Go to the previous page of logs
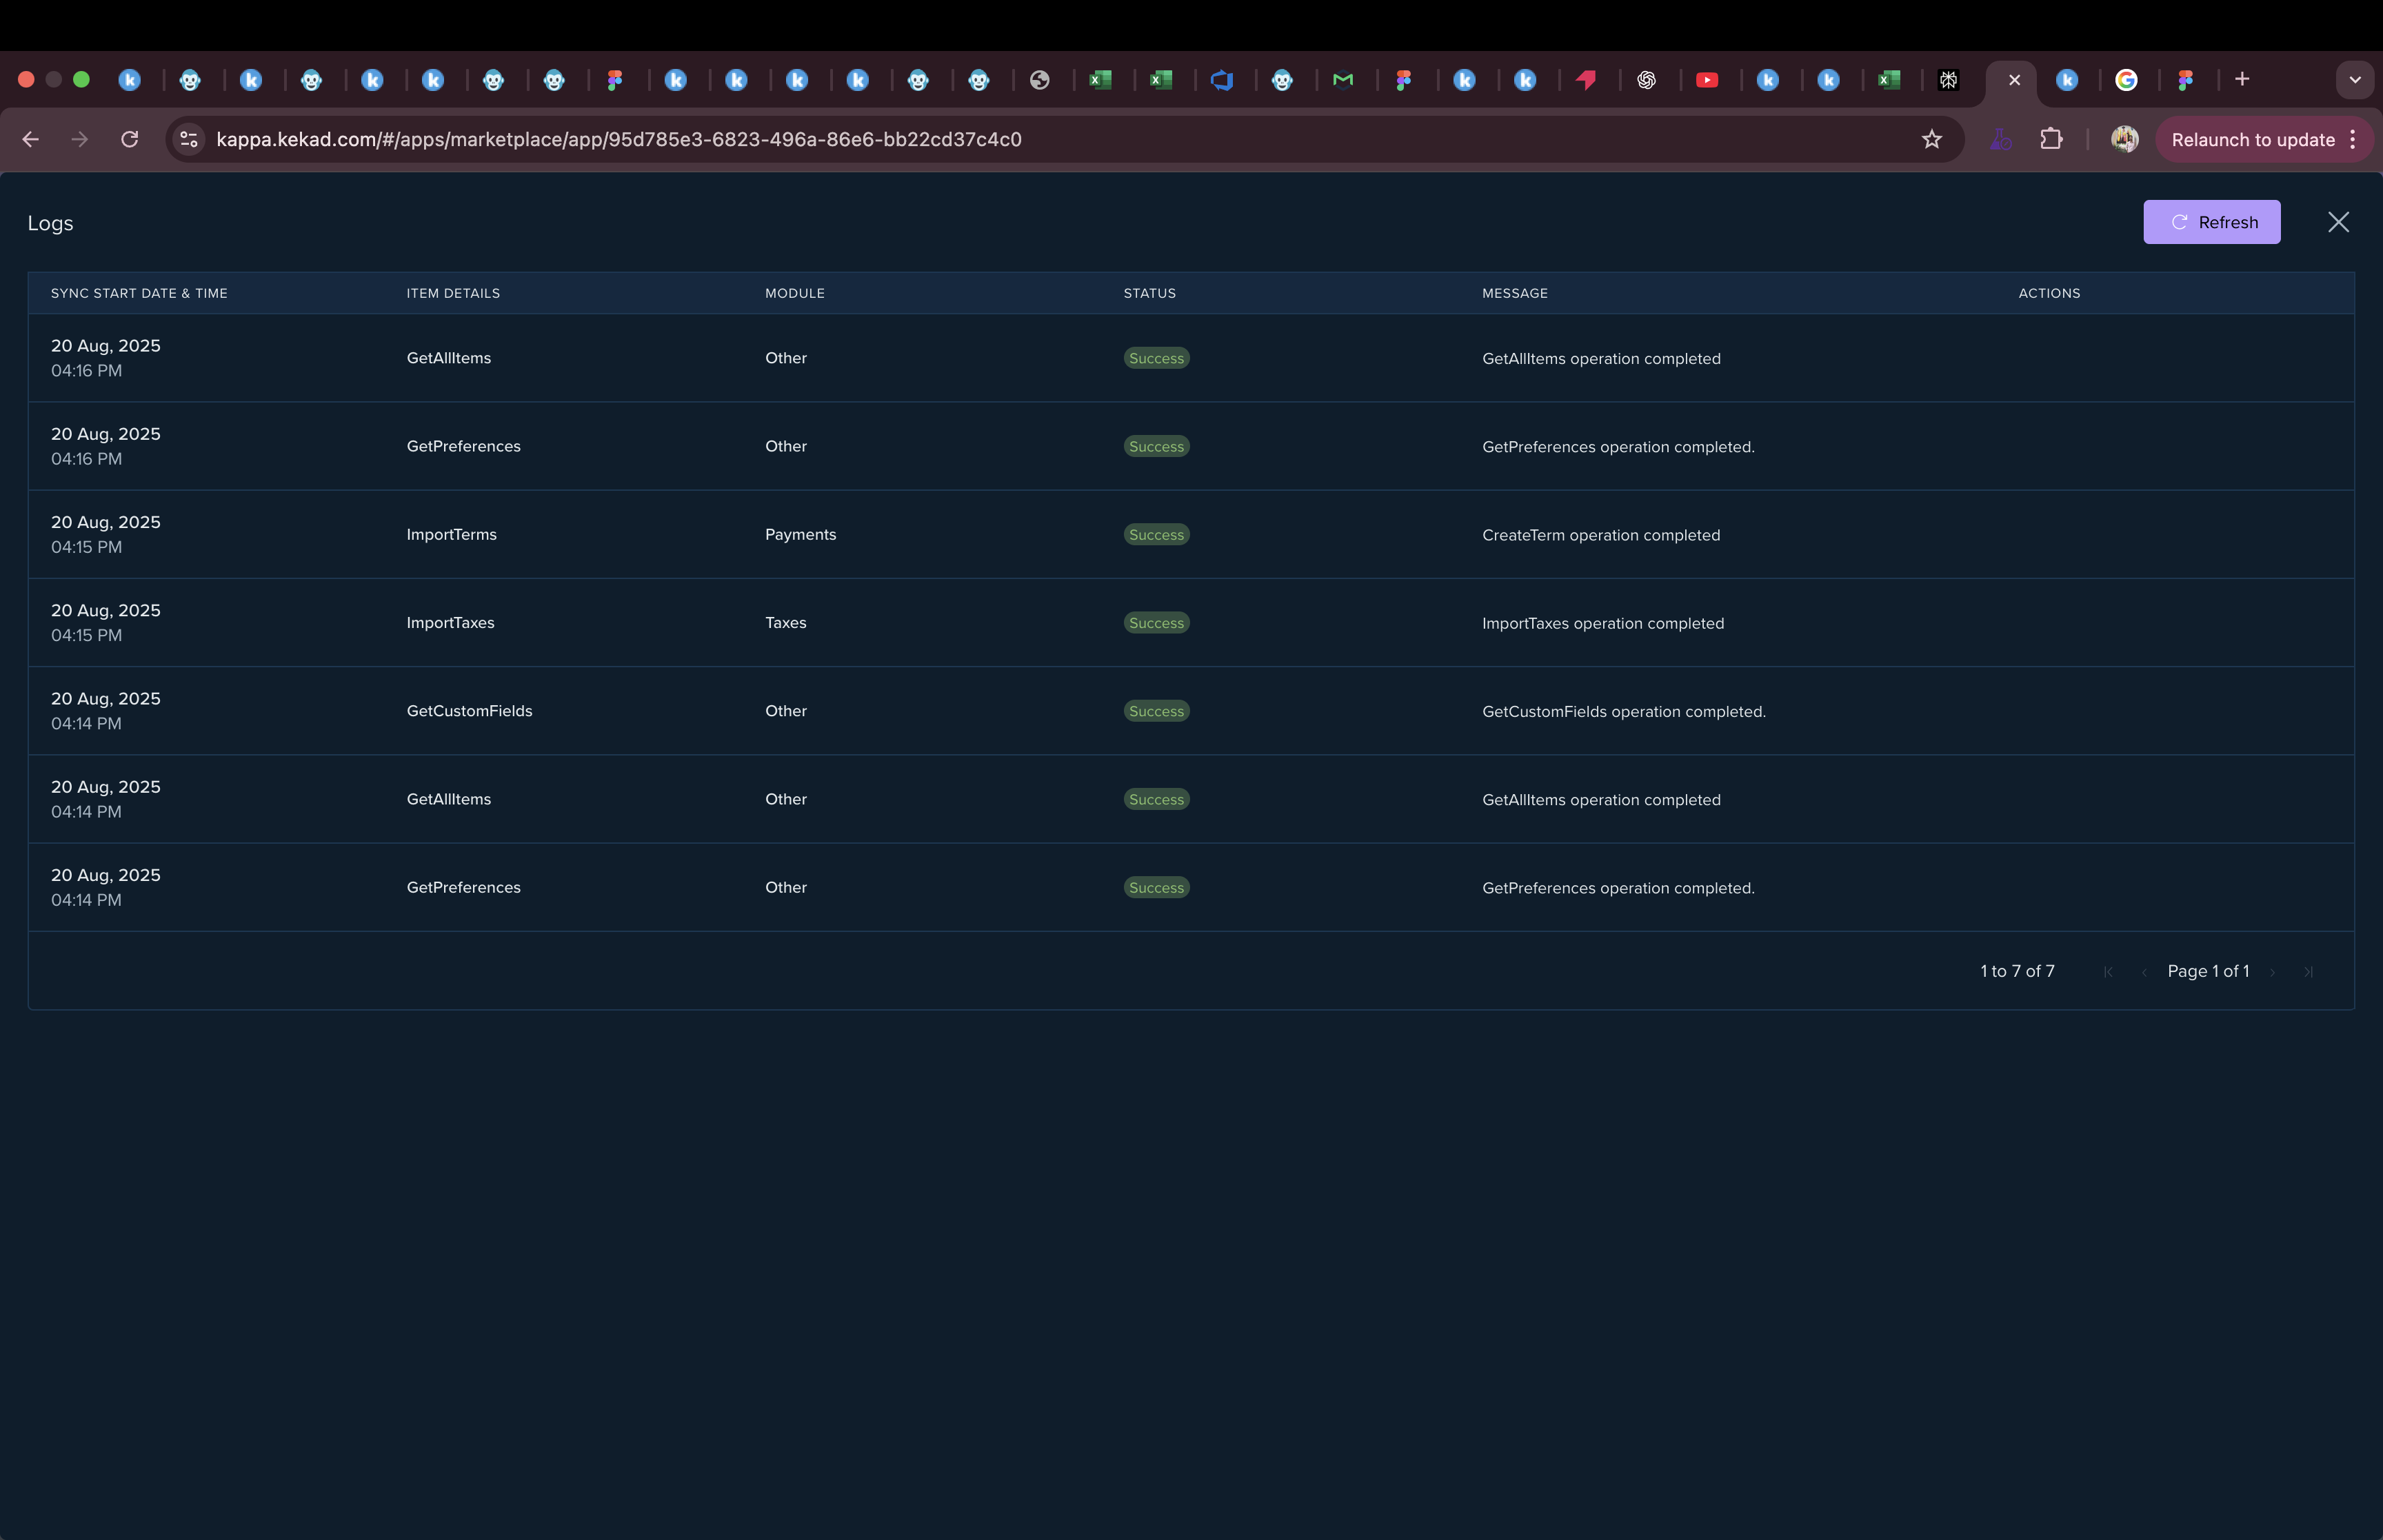This screenshot has height=1540, width=2383. pyautogui.click(x=2143, y=972)
